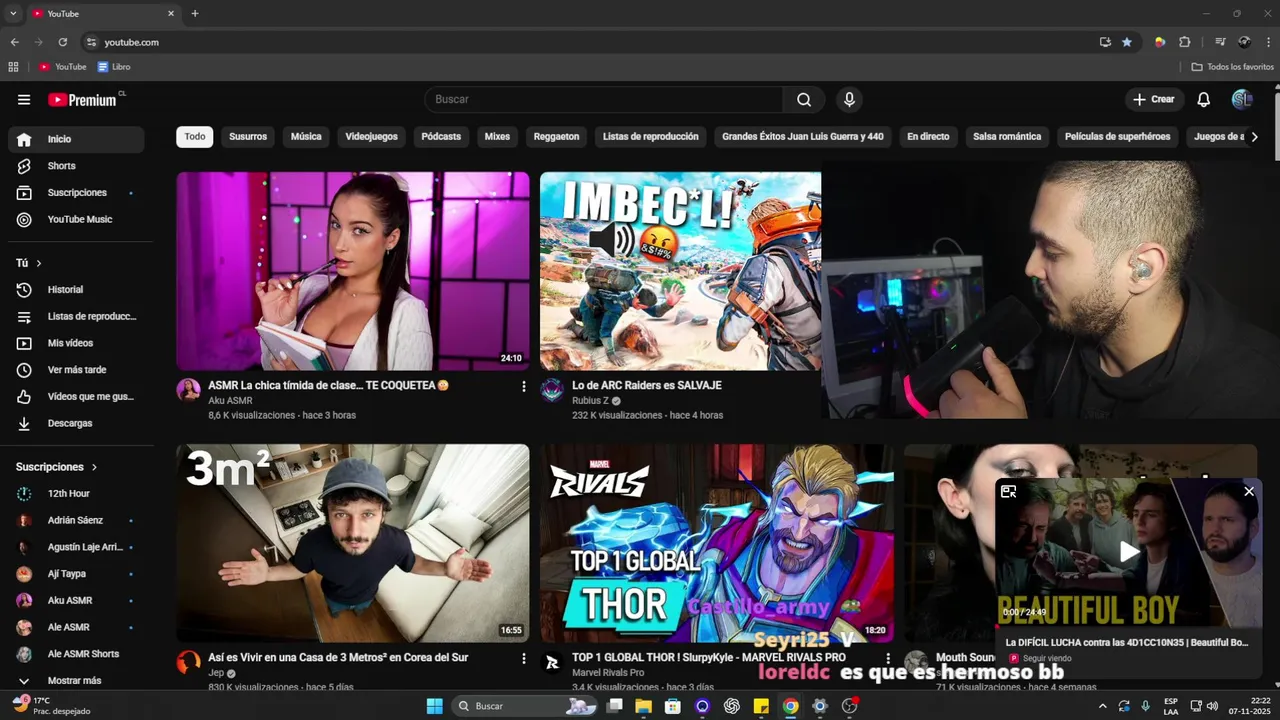Click the search magnifier button
1280x720 pixels.
point(804,99)
